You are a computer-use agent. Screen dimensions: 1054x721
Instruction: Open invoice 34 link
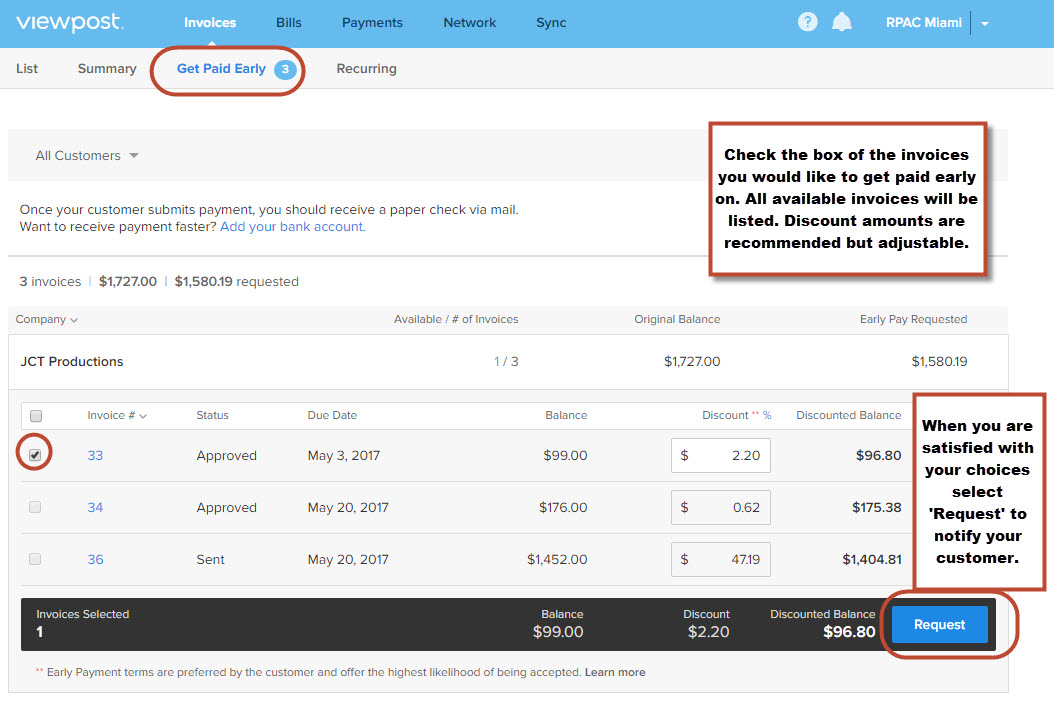[x=95, y=507]
